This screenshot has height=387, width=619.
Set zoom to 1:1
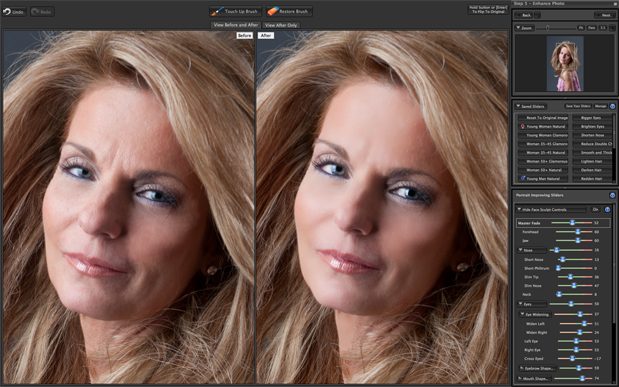(603, 28)
